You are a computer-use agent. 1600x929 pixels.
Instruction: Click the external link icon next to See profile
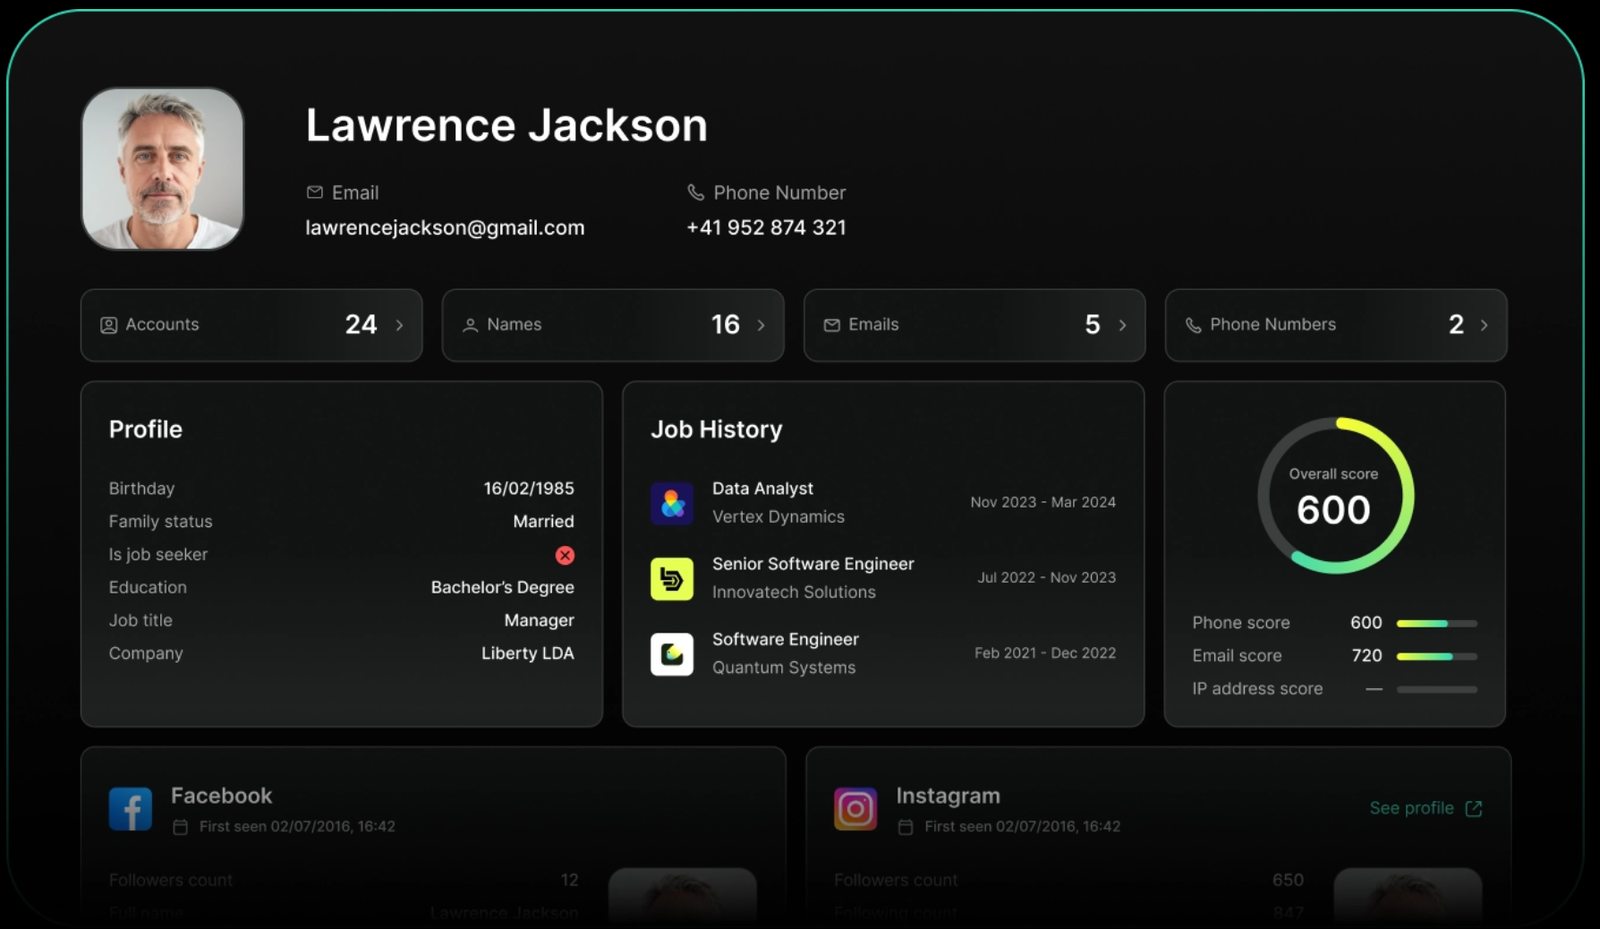(1473, 808)
